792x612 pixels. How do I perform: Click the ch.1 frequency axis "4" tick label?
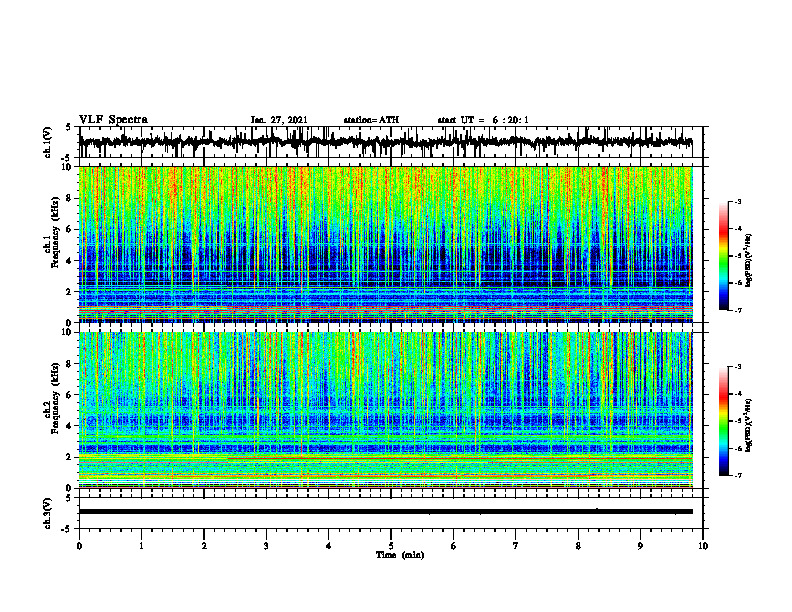coord(70,261)
